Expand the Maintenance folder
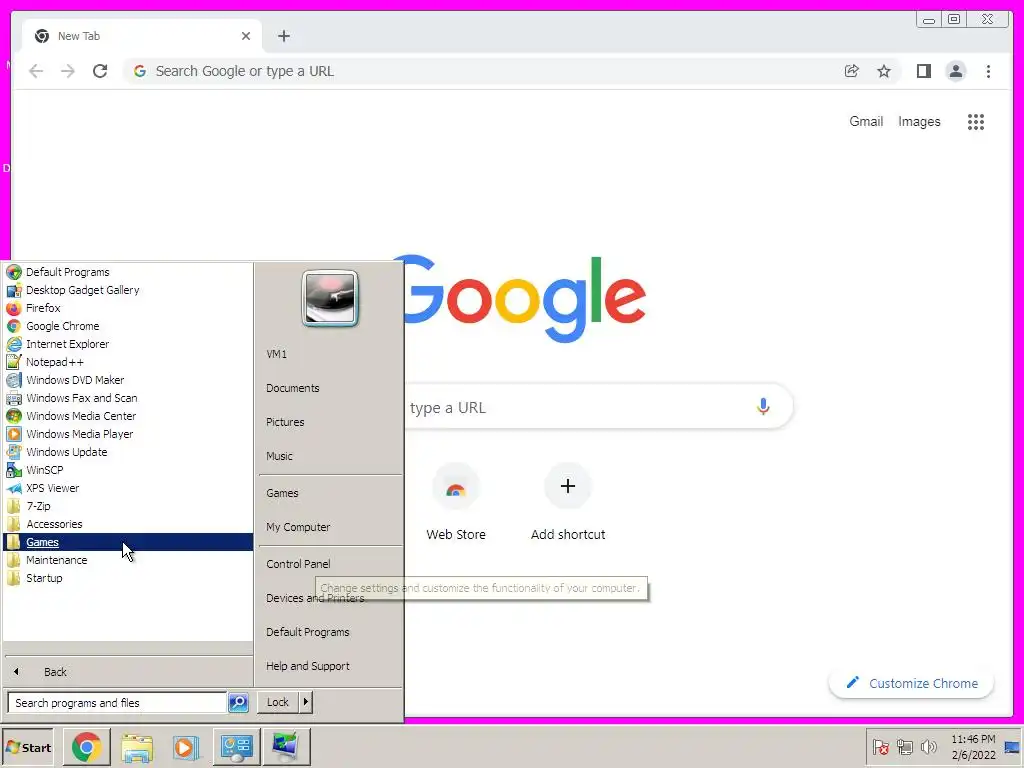The width and height of the screenshot is (1024, 768). [x=128, y=560]
